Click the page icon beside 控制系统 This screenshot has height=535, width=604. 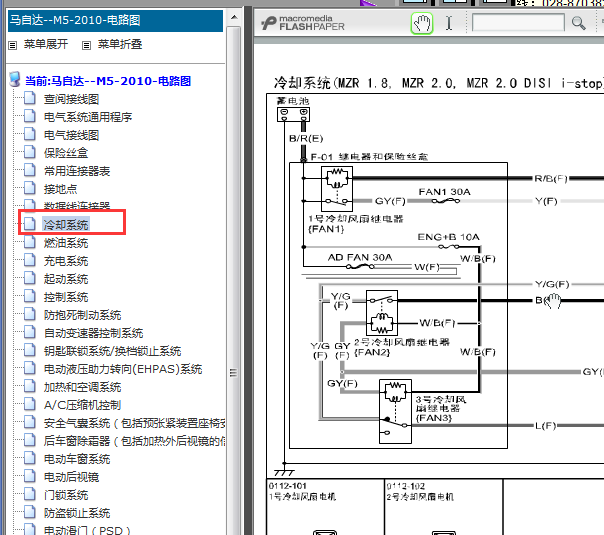pyautogui.click(x=30, y=296)
